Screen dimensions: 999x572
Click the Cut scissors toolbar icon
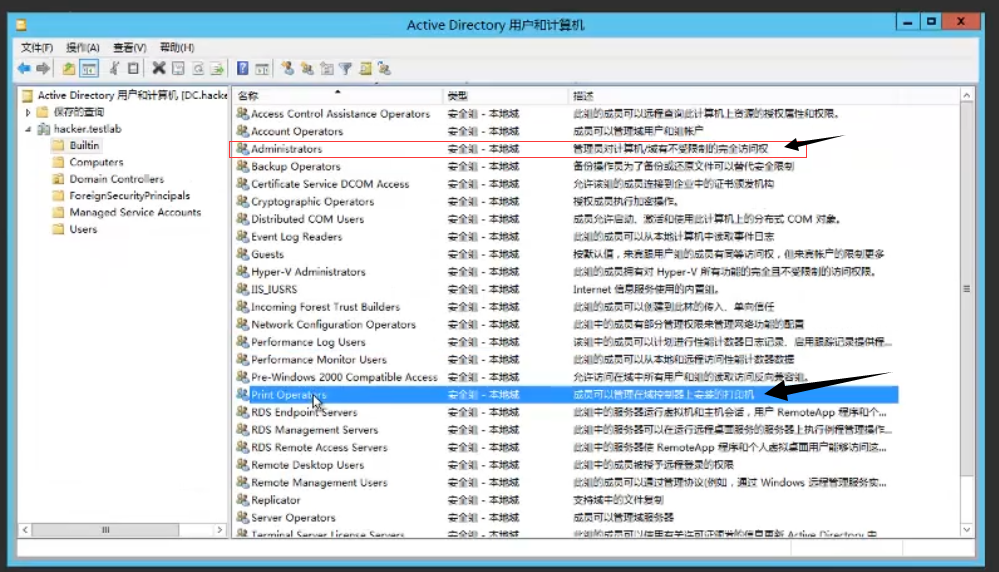coord(114,68)
